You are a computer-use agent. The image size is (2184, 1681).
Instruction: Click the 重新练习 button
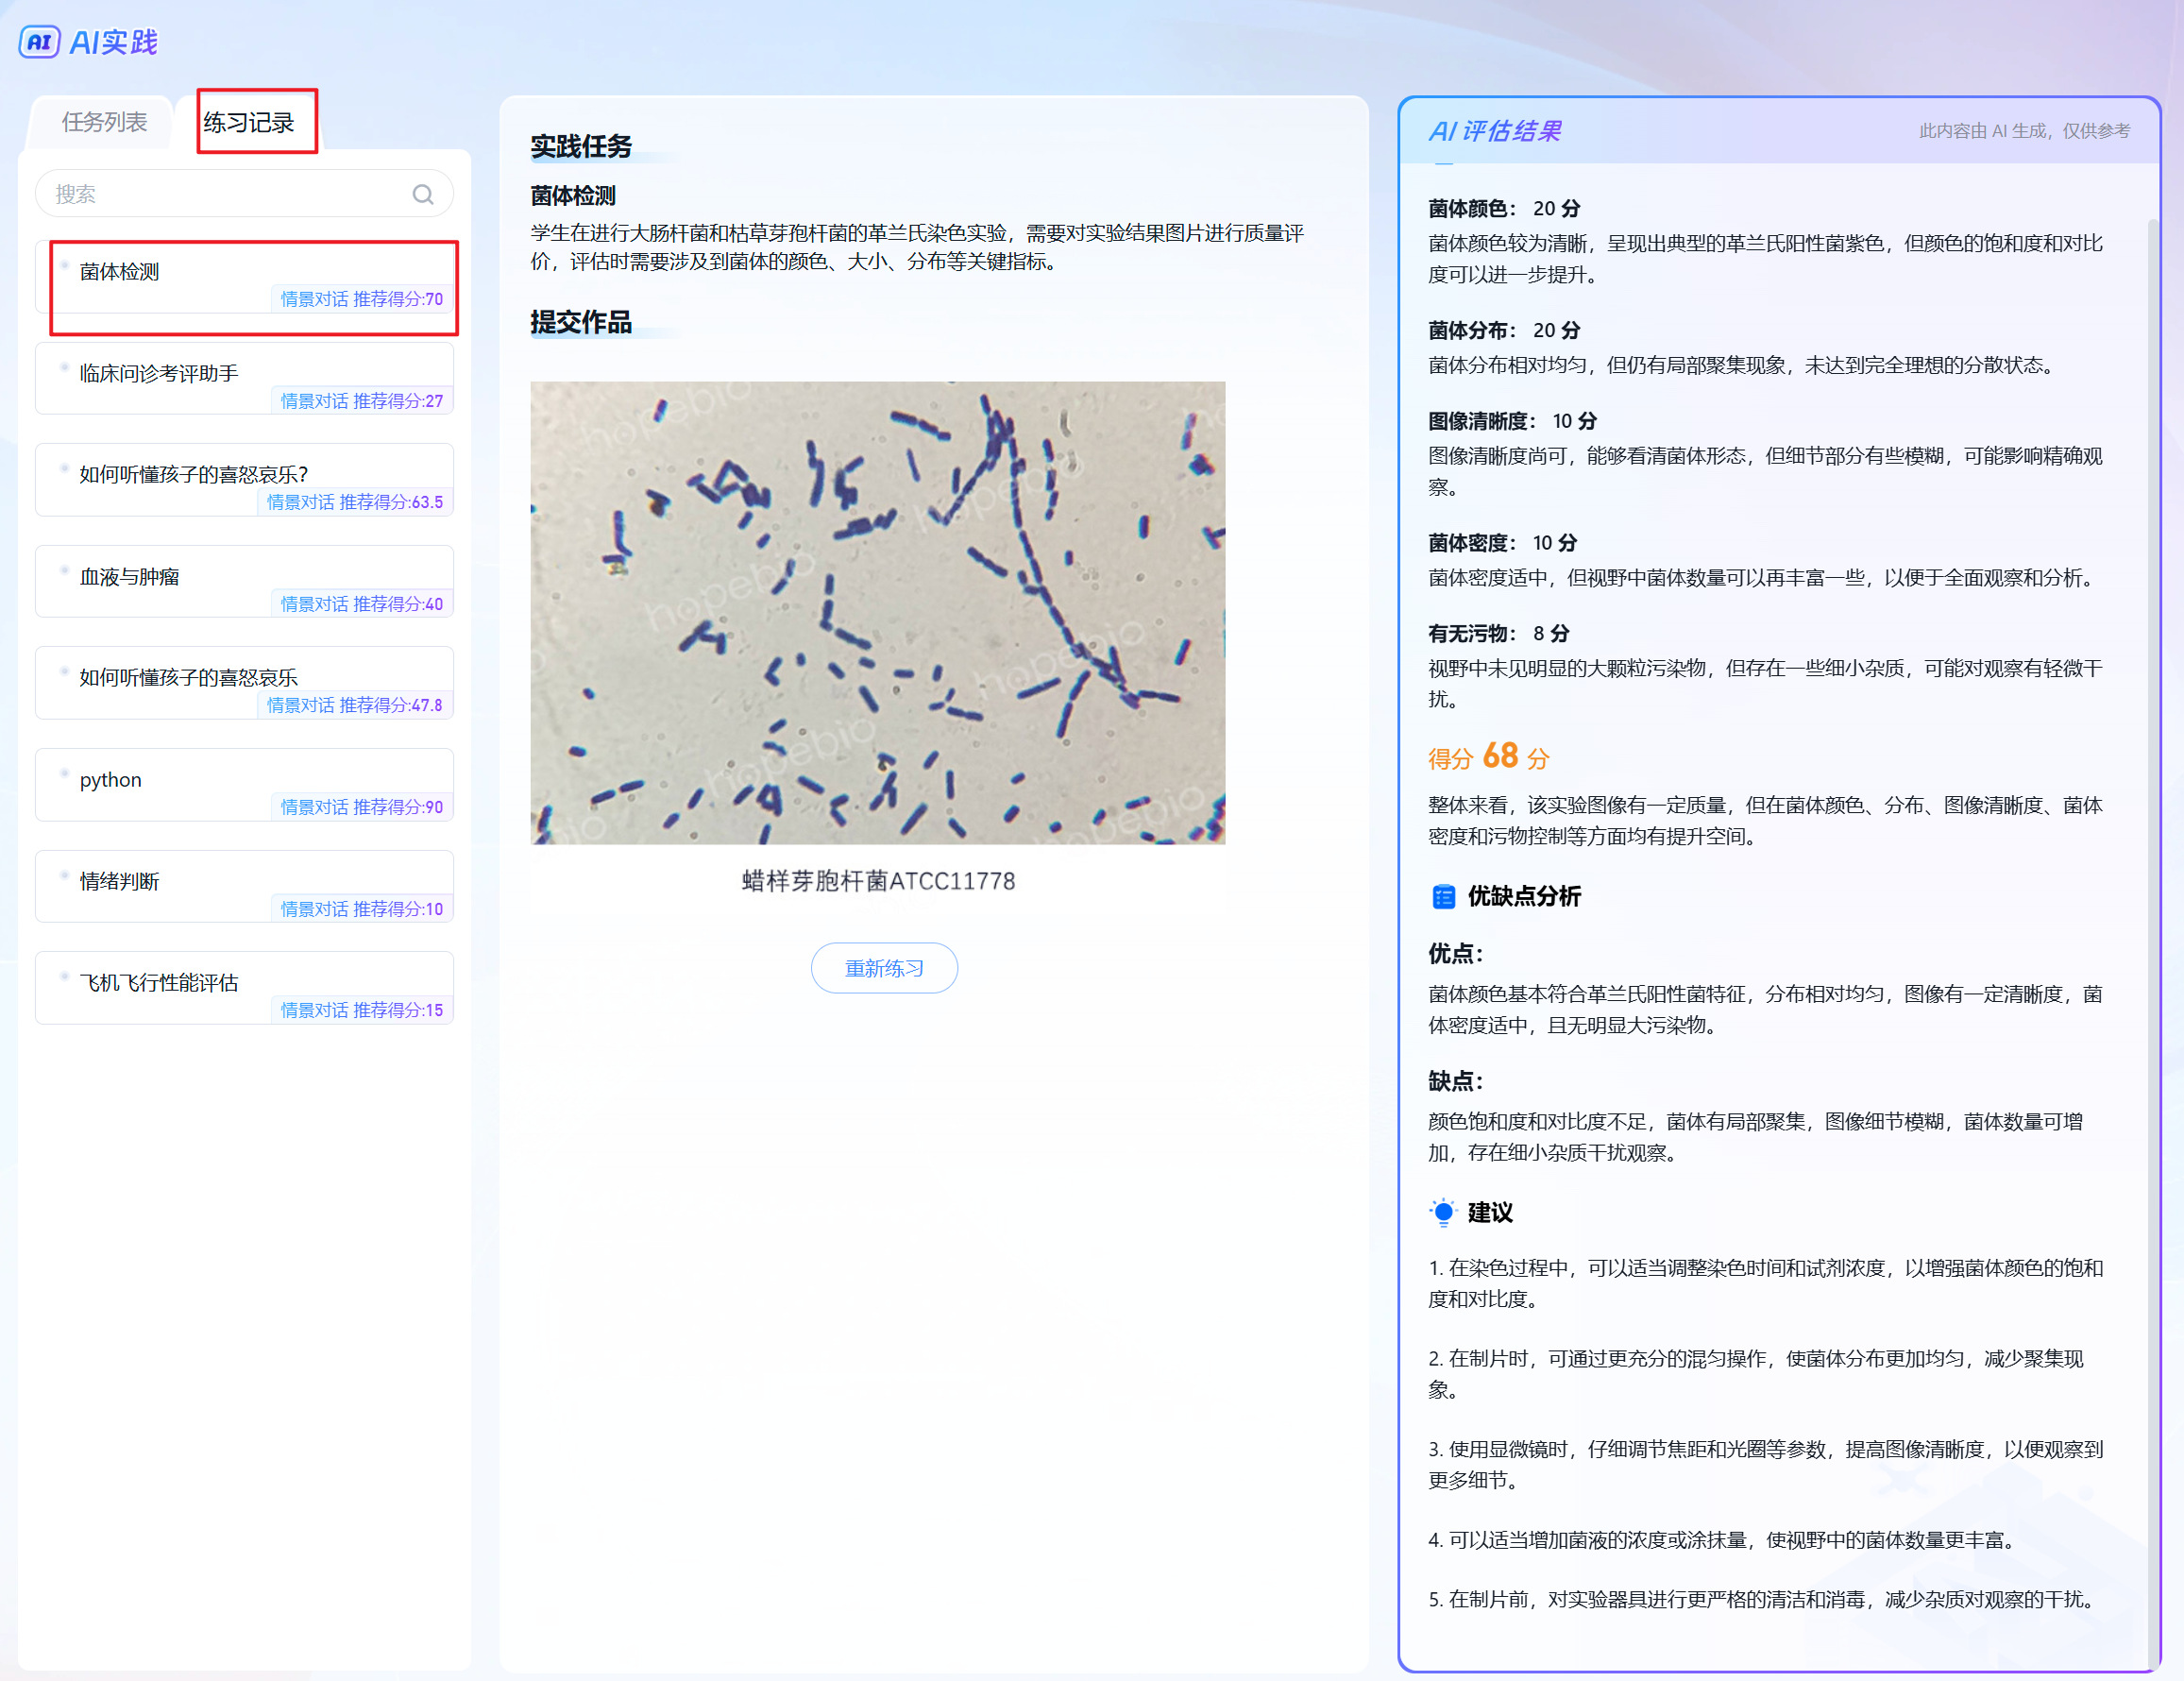pyautogui.click(x=884, y=968)
